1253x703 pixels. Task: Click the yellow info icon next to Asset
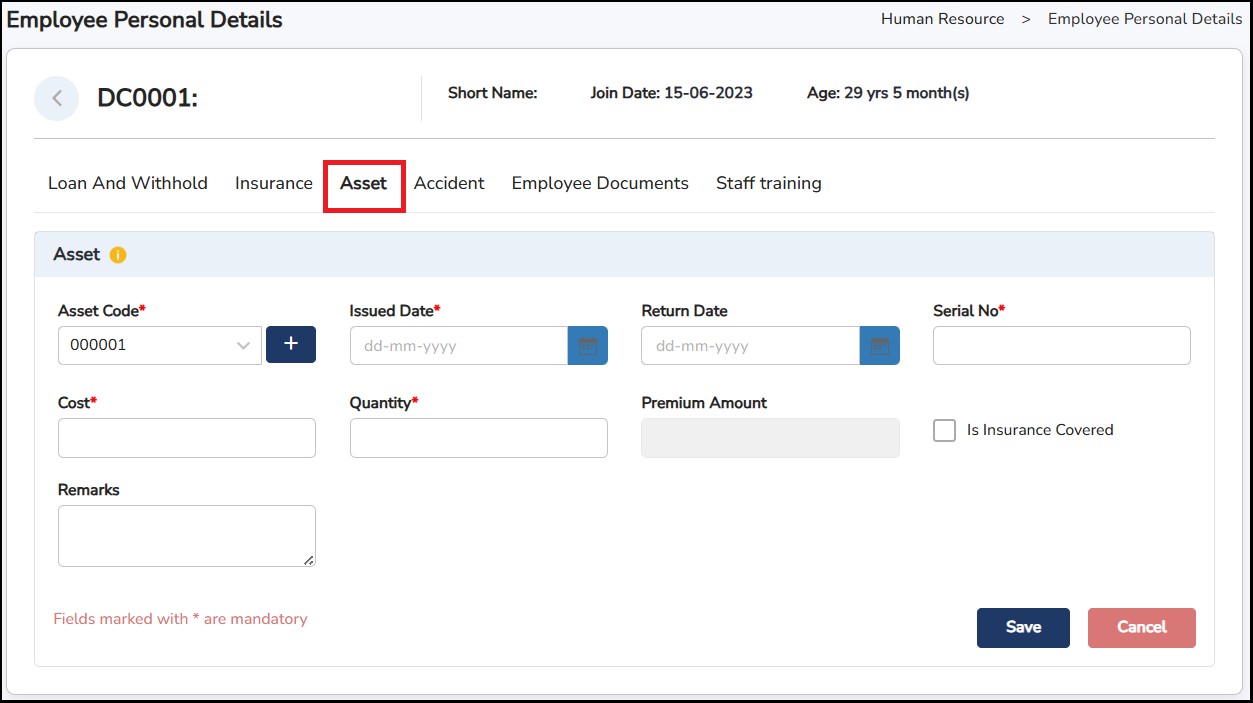[118, 255]
